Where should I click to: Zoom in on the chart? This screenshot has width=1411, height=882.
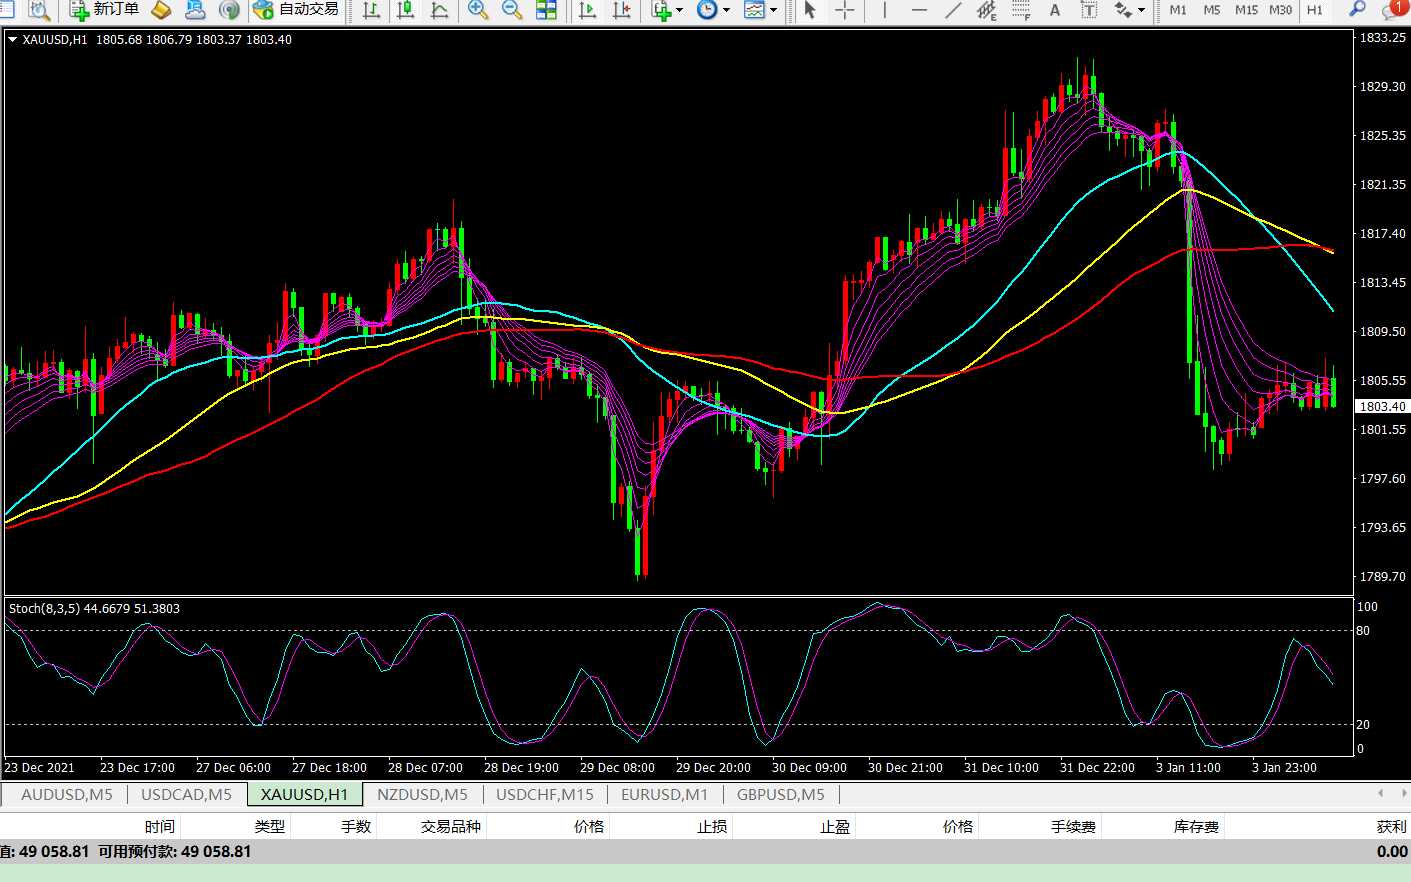[x=478, y=10]
